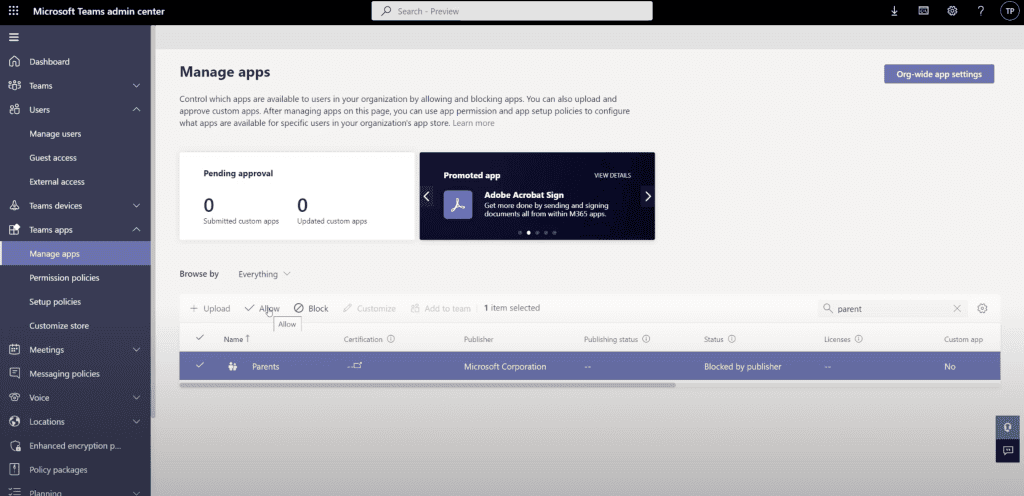This screenshot has height=496, width=1024.
Task: Click the Teams apps icon
Action: [14, 230]
